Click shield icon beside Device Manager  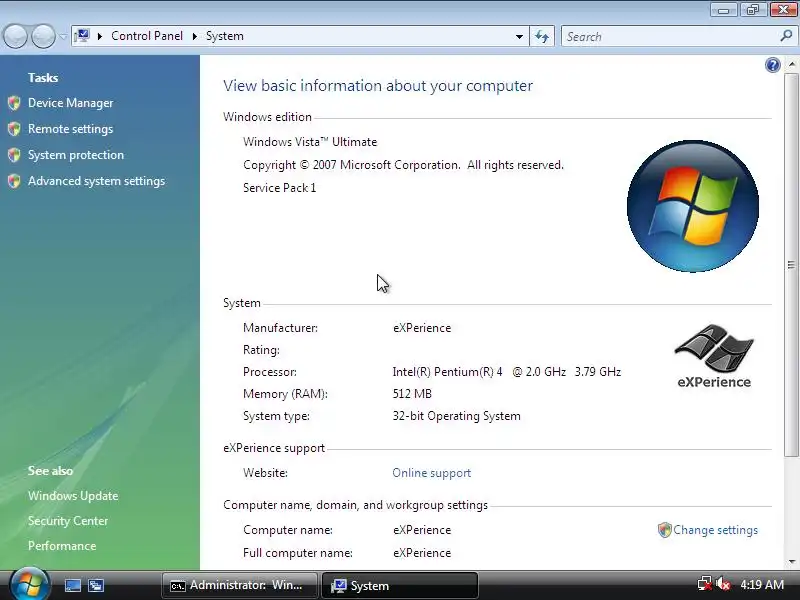[14, 103]
